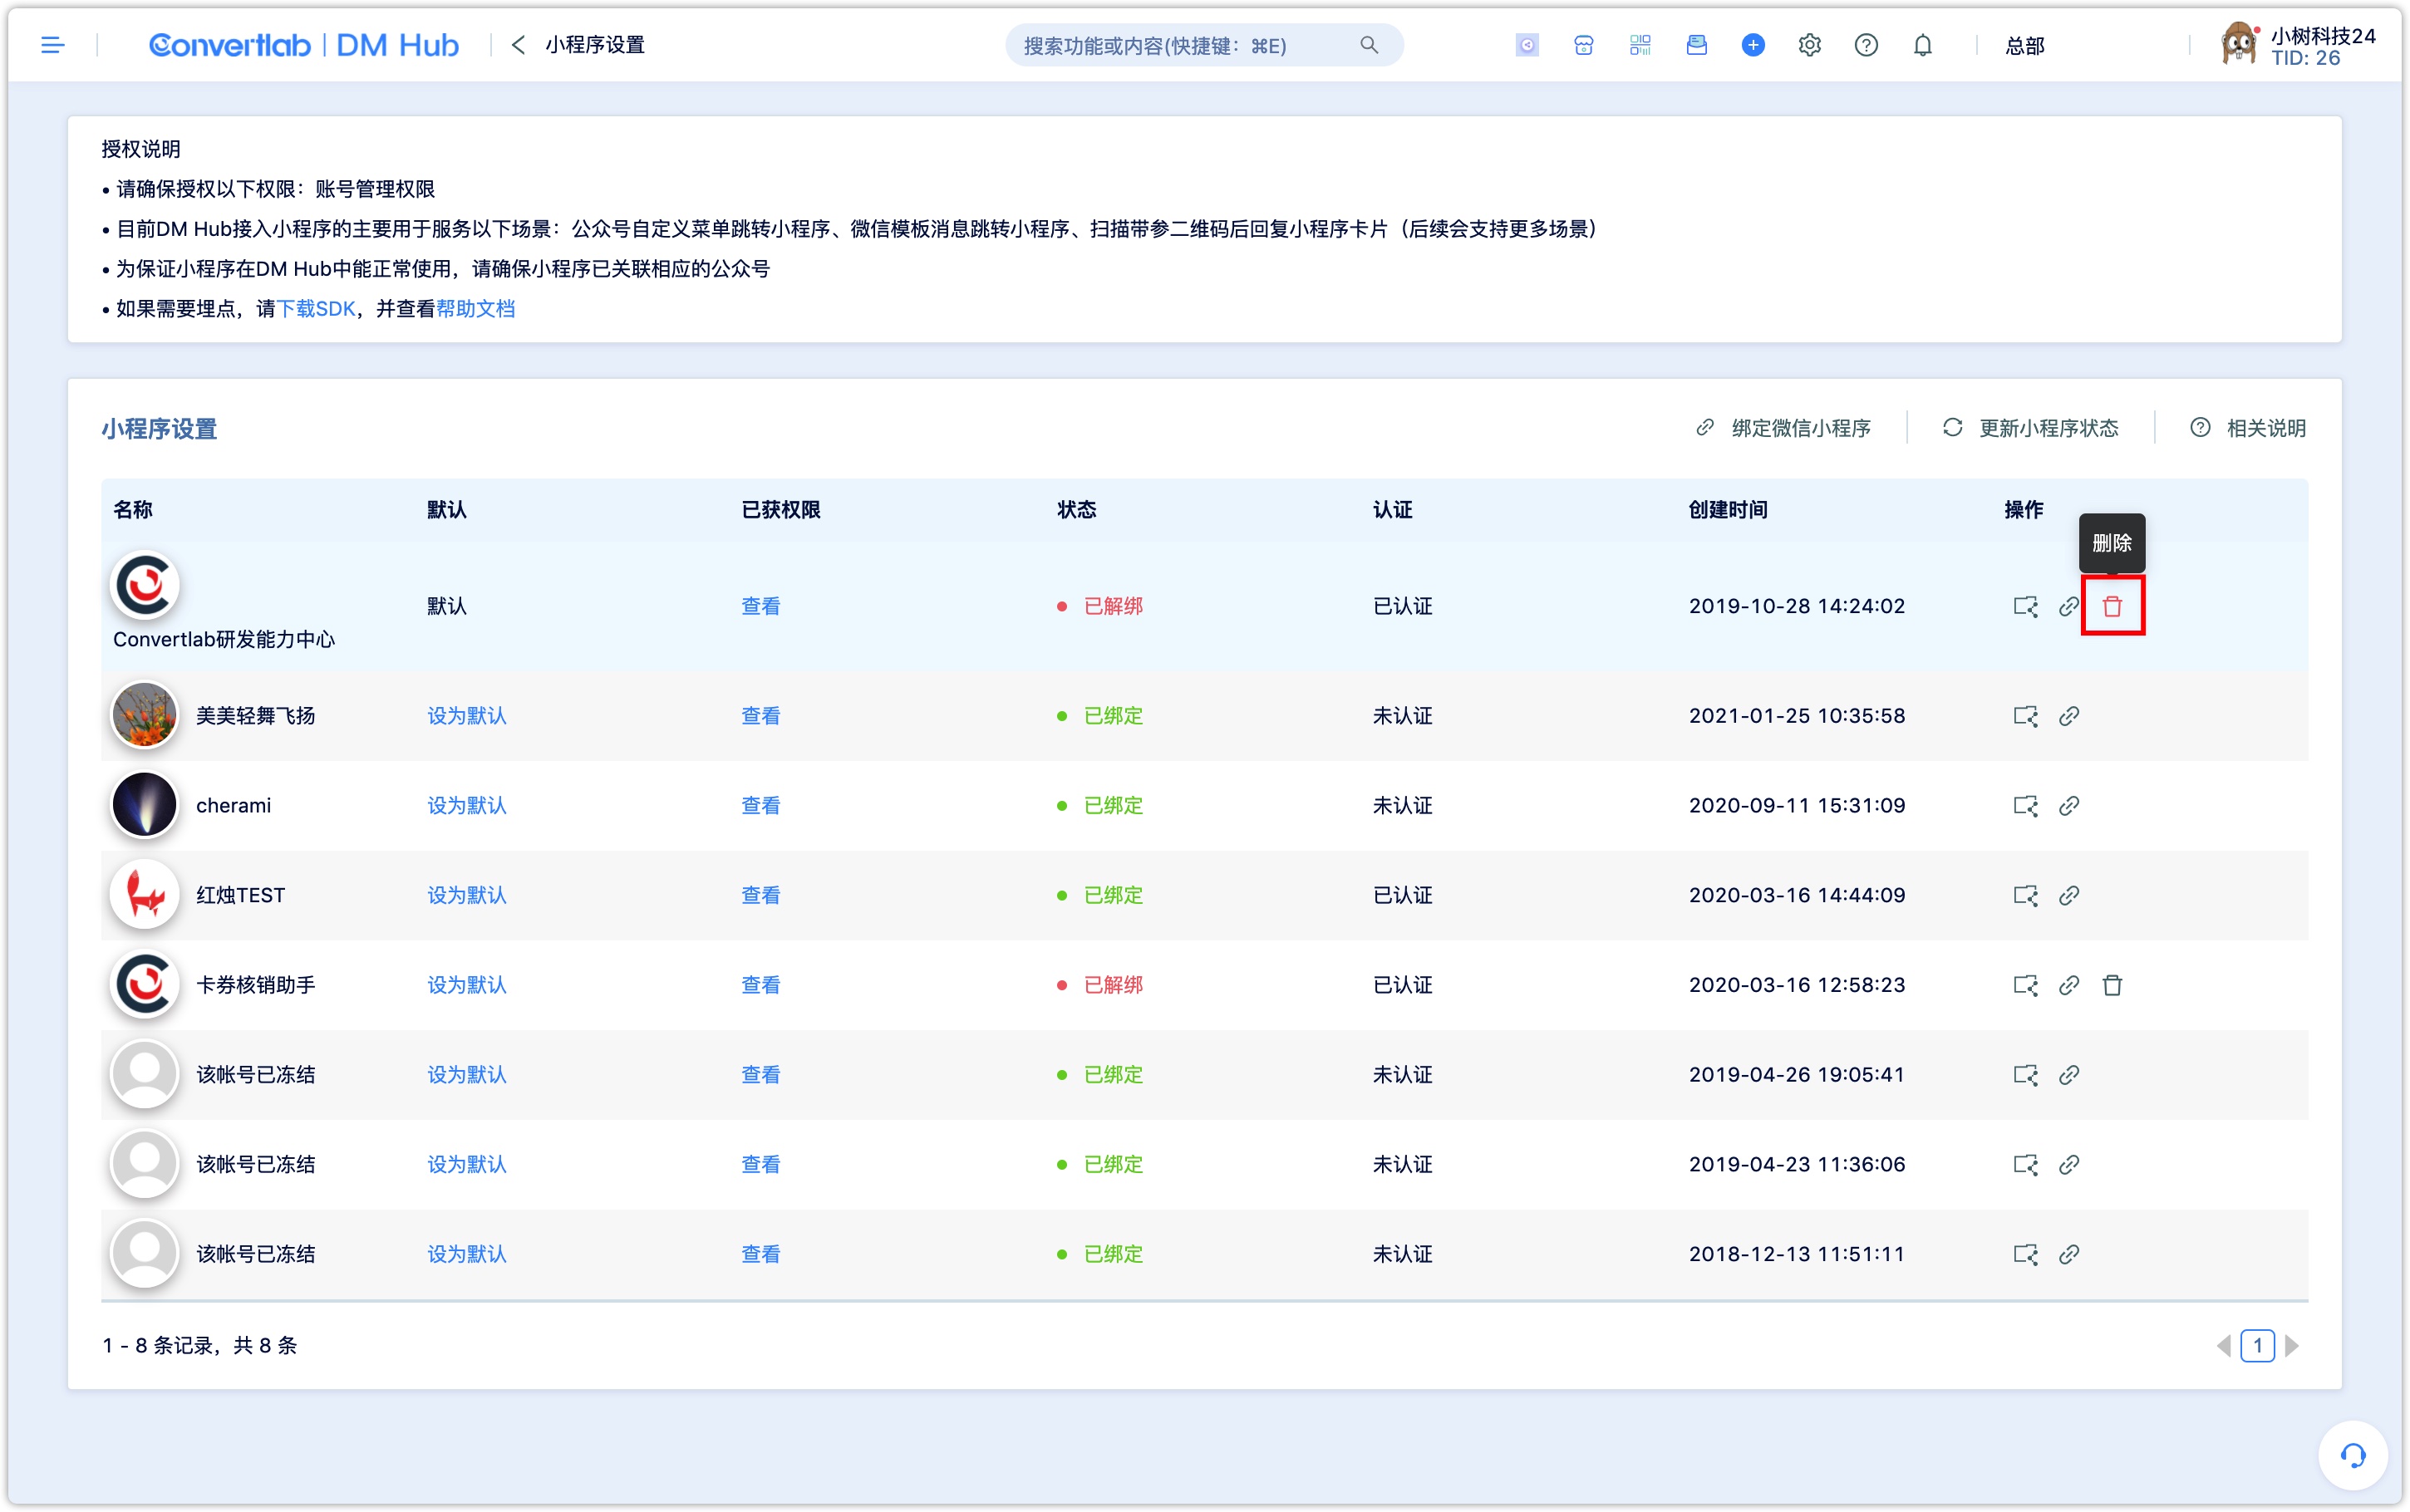Click the search magnifier icon
This screenshot has height=1512, width=2410.
pyautogui.click(x=1369, y=45)
